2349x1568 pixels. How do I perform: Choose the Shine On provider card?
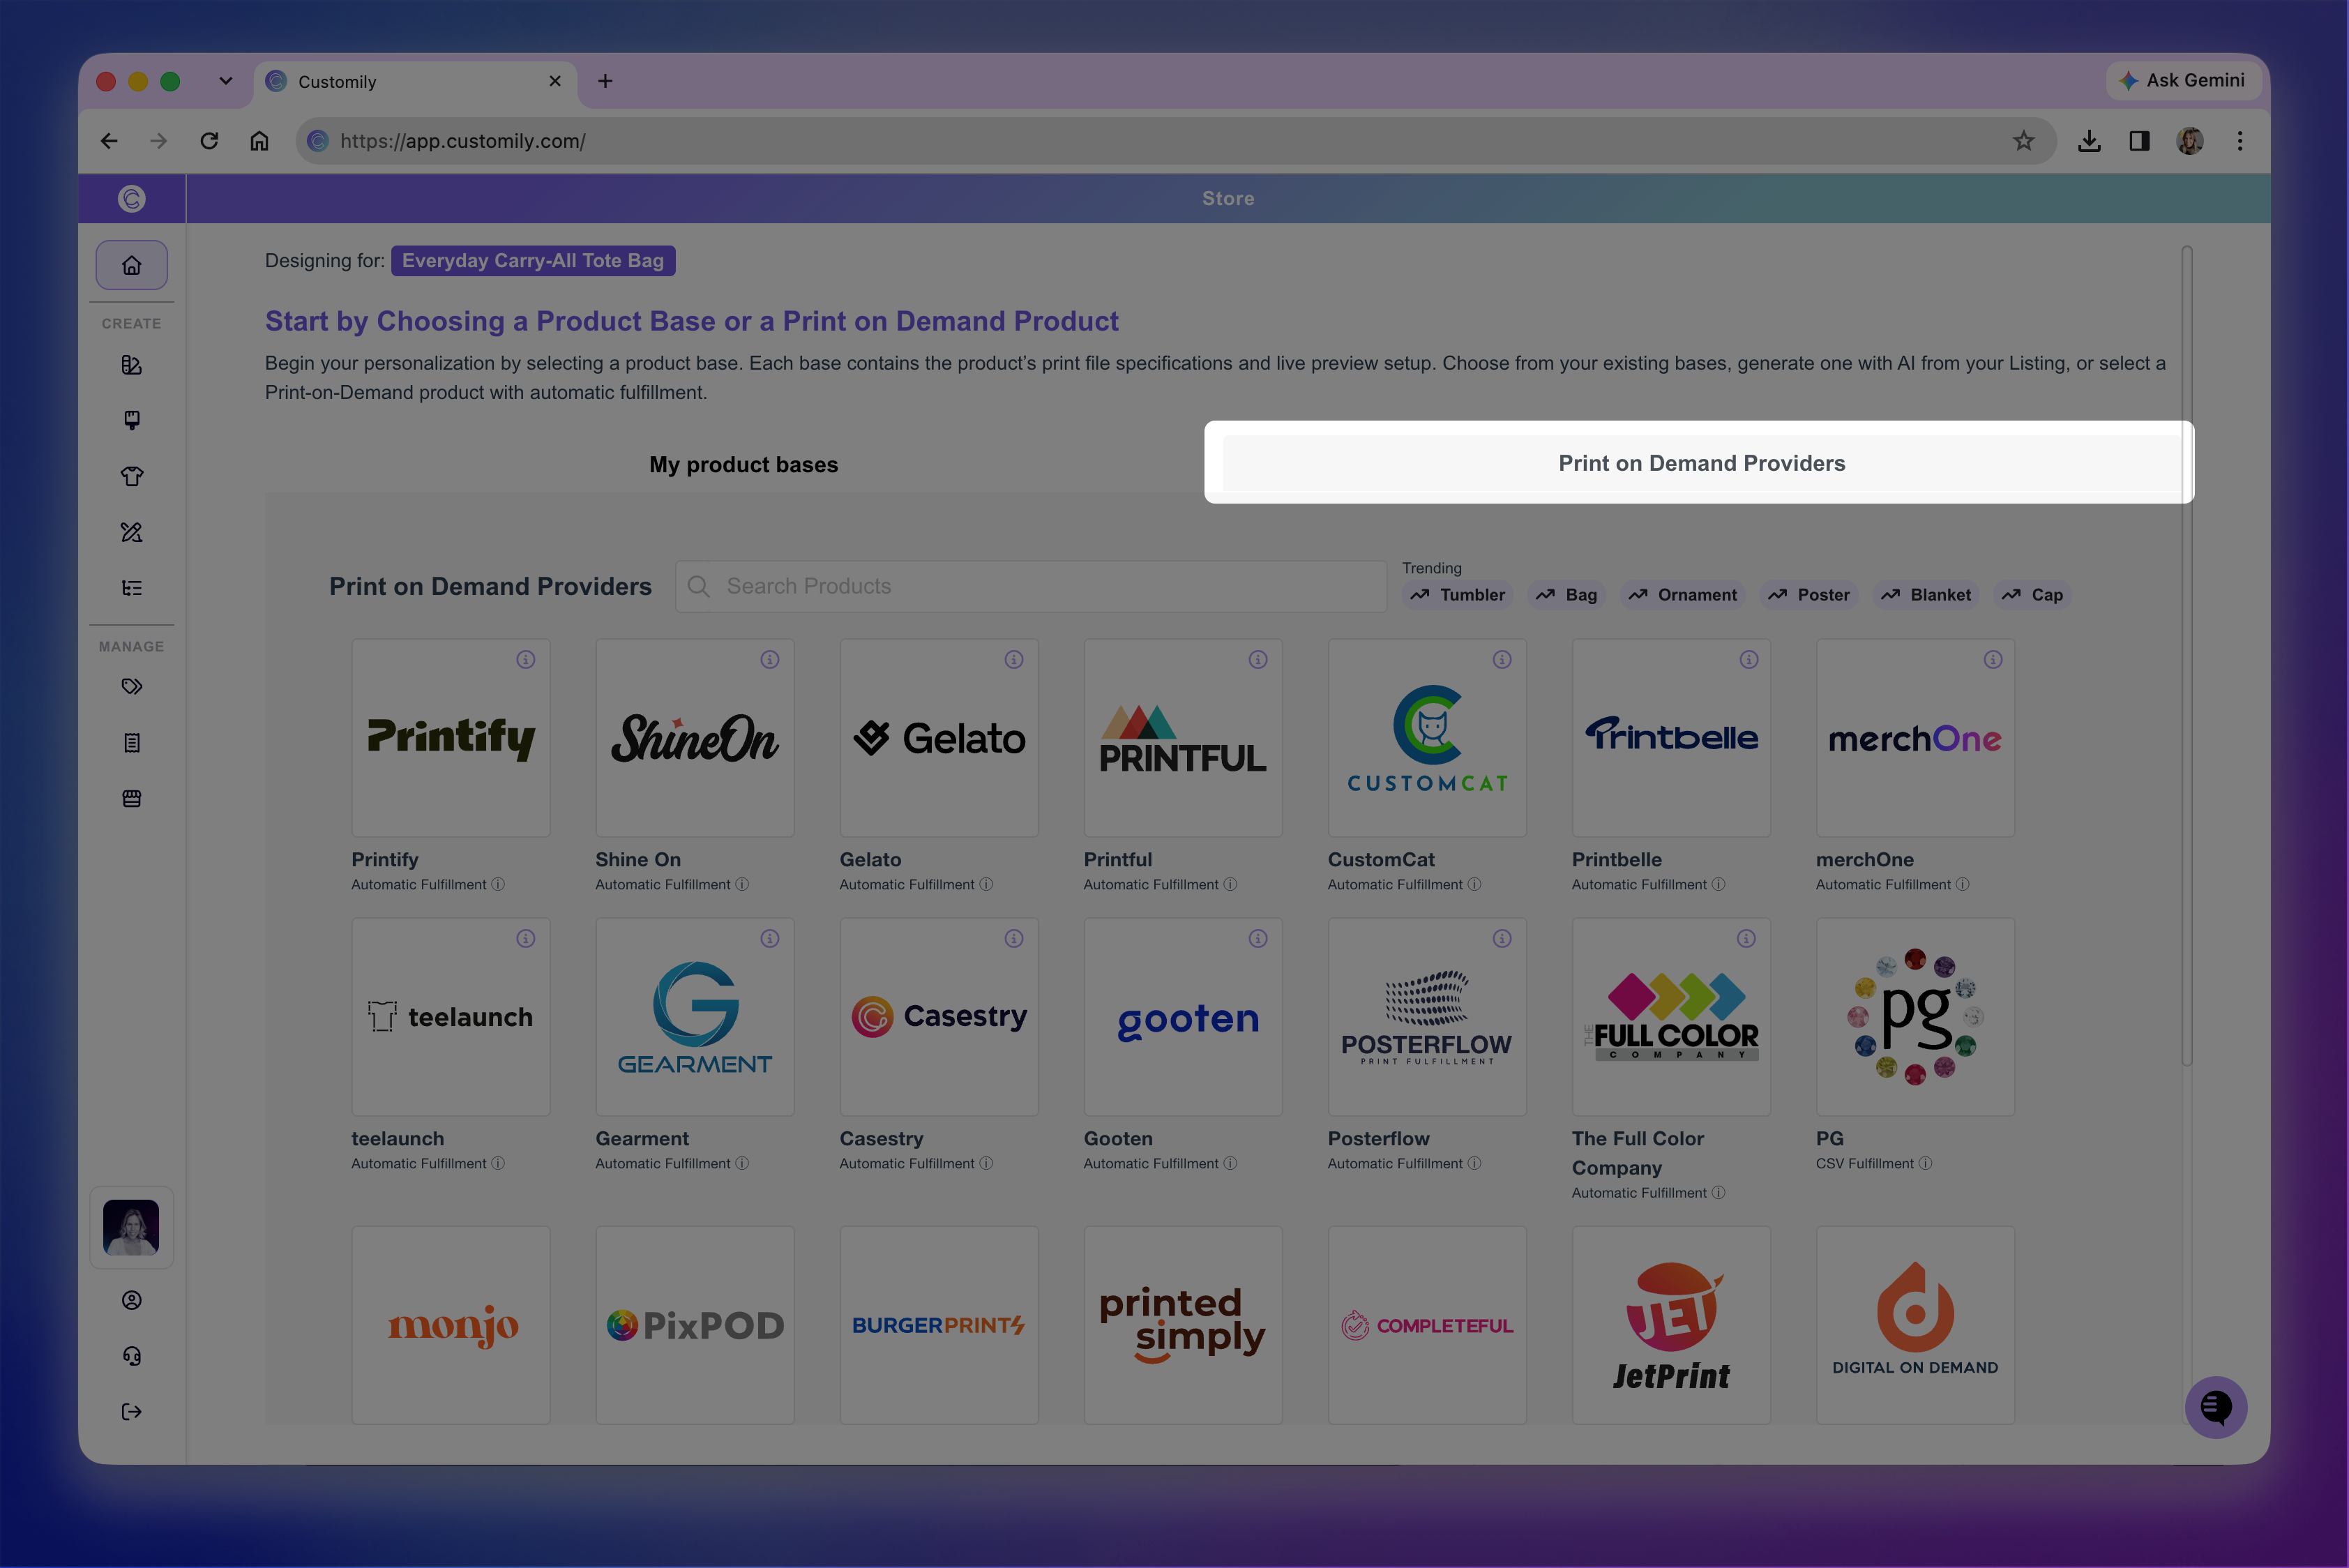695,738
